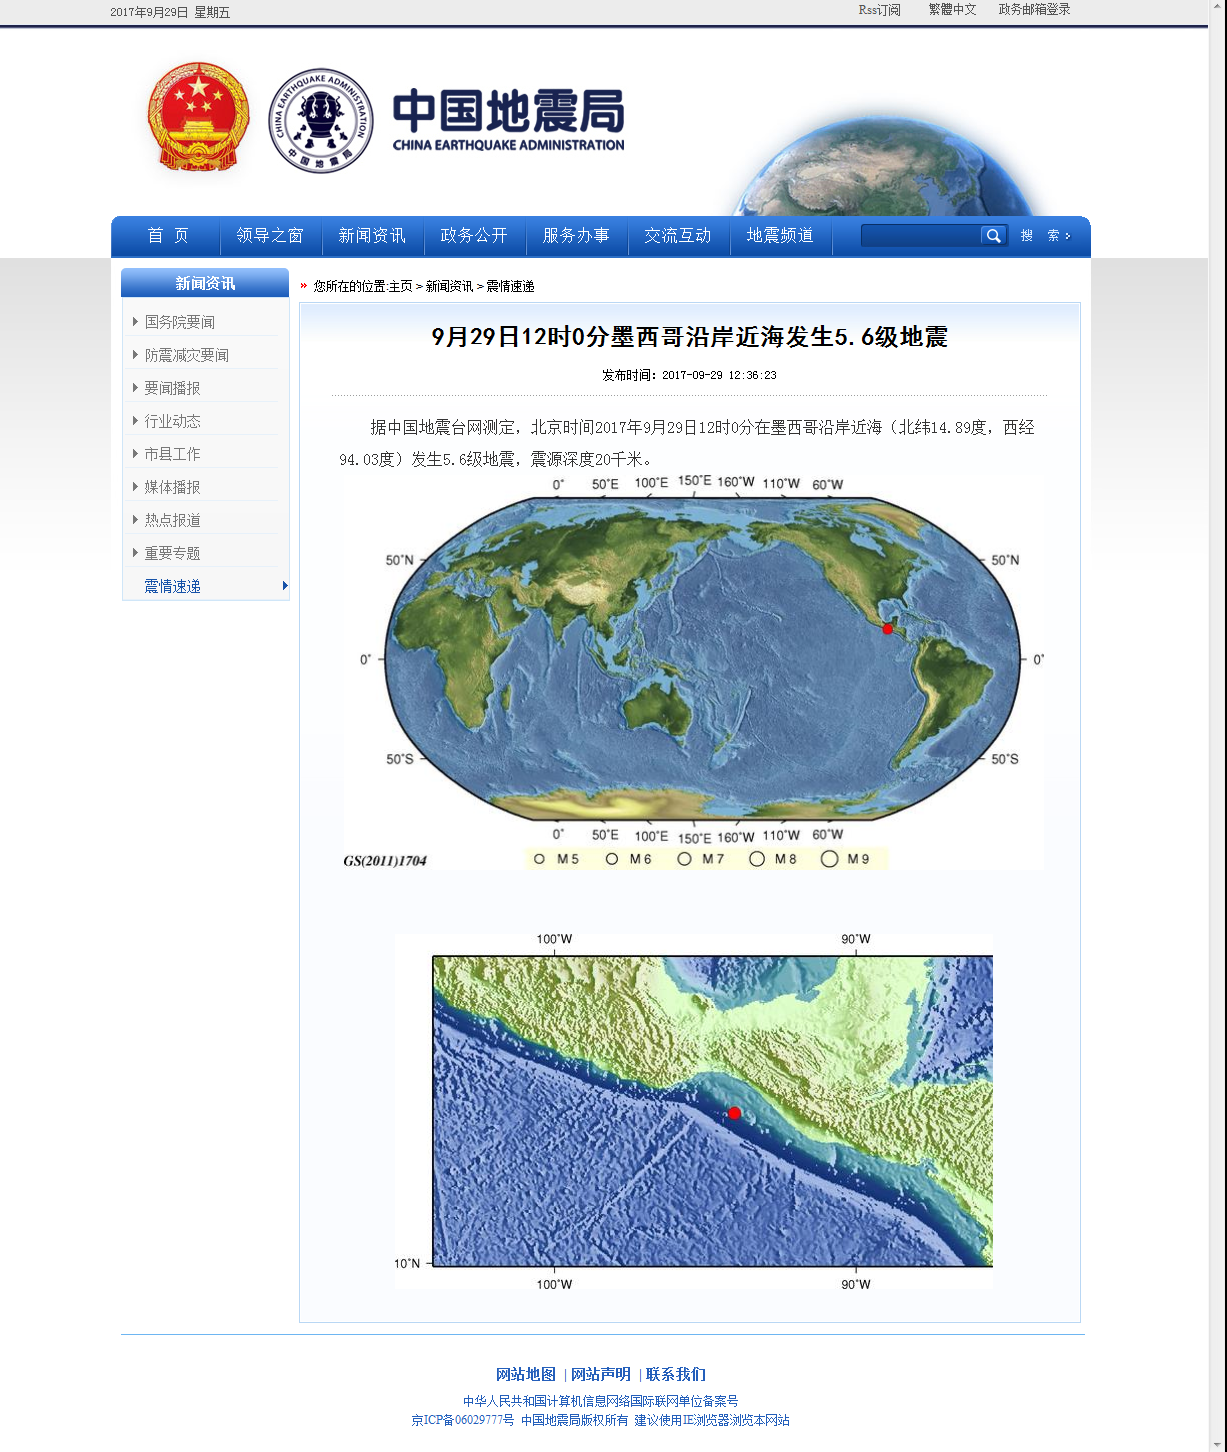Click the Rss订阅 link
The height and width of the screenshot is (1452, 1227).
(x=879, y=10)
